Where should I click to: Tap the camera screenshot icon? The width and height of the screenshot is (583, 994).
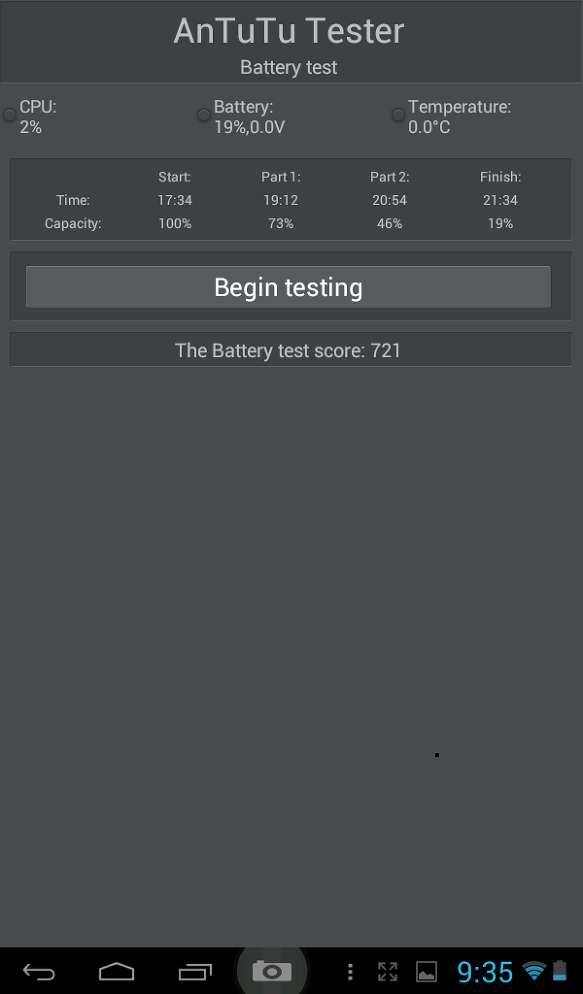272,971
